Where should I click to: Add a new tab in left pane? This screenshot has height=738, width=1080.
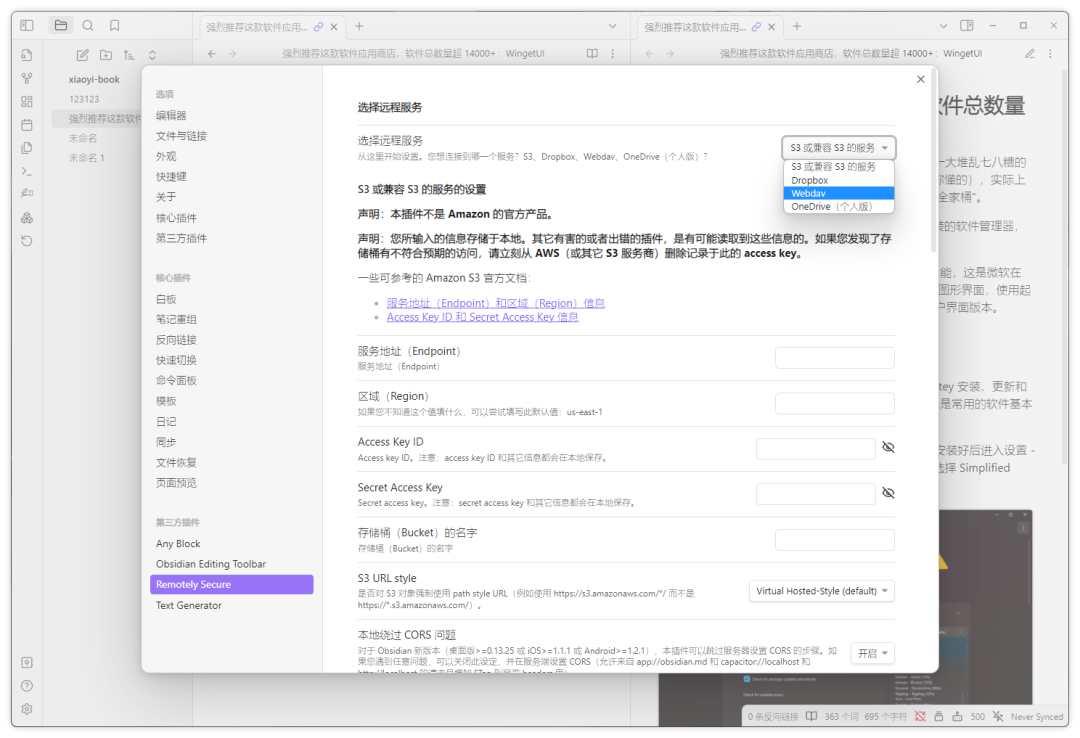359,26
